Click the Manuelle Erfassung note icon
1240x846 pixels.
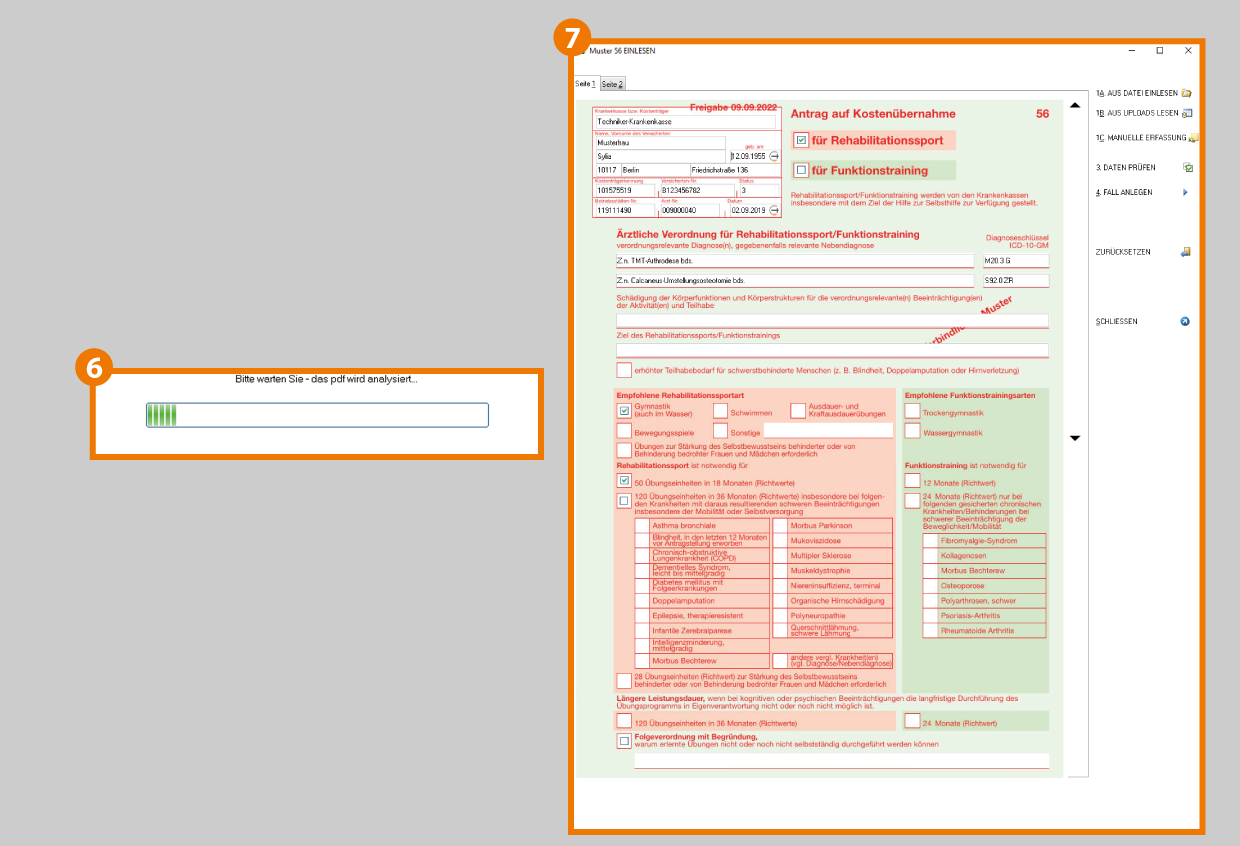1193,138
